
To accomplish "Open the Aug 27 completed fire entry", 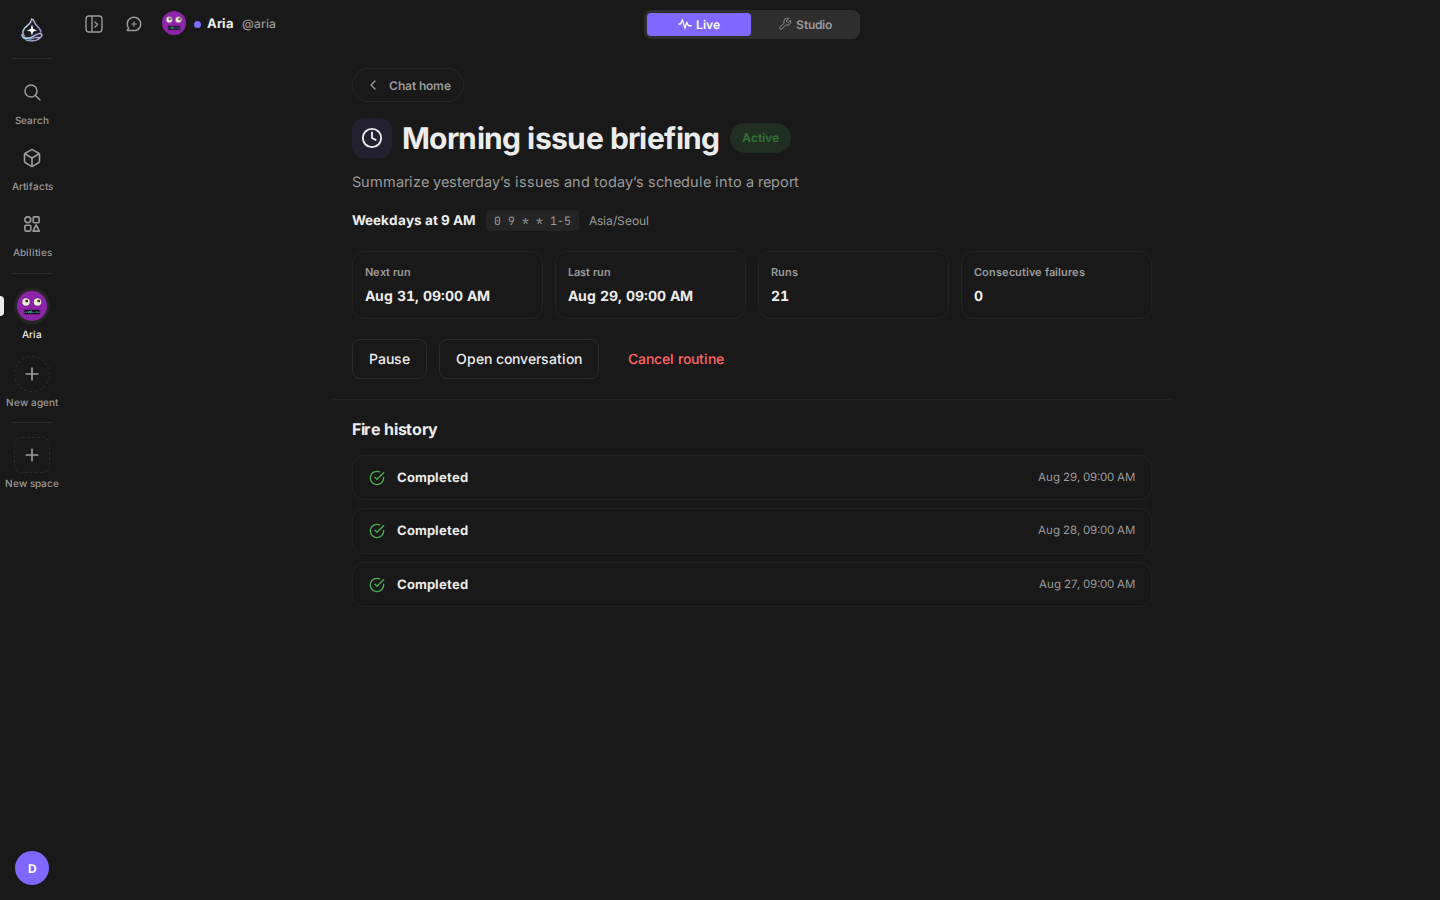I will [752, 585].
